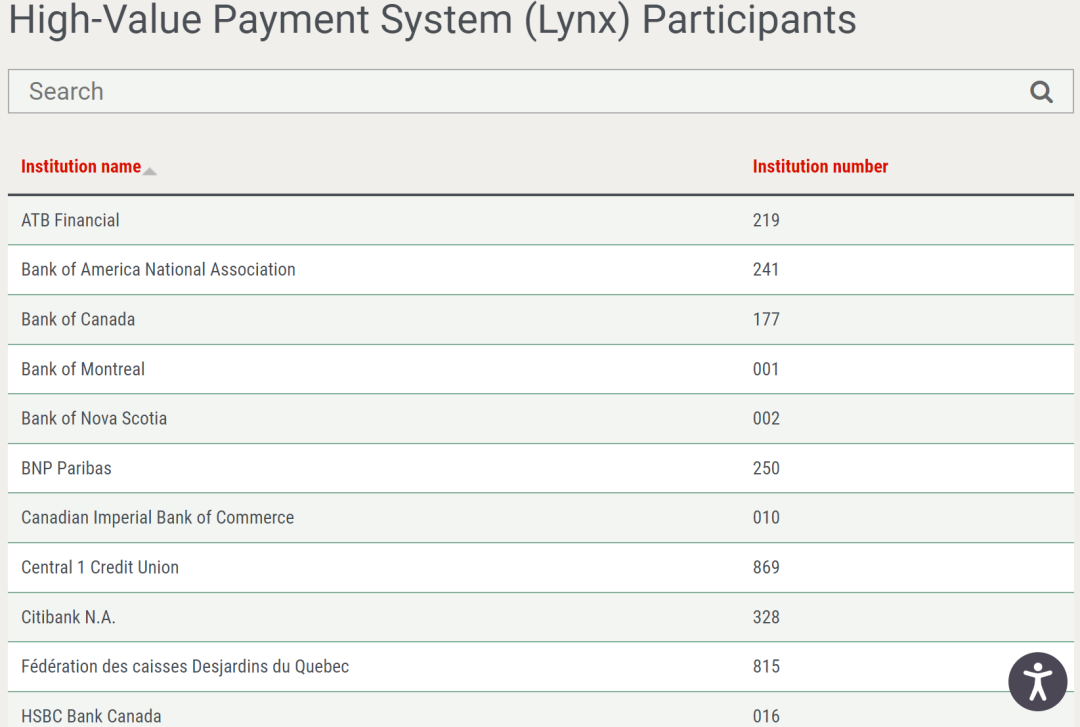
Task: Click institution number 010
Action: 766,518
